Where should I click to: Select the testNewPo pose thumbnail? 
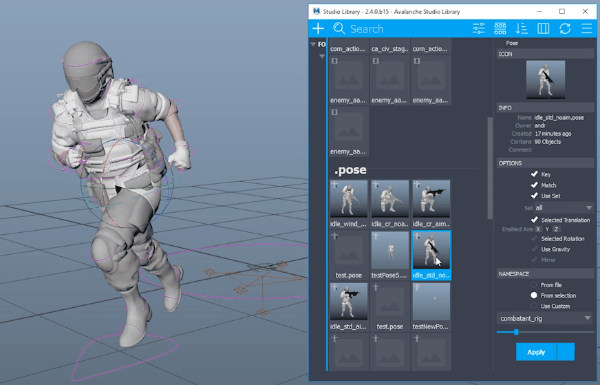pos(431,302)
